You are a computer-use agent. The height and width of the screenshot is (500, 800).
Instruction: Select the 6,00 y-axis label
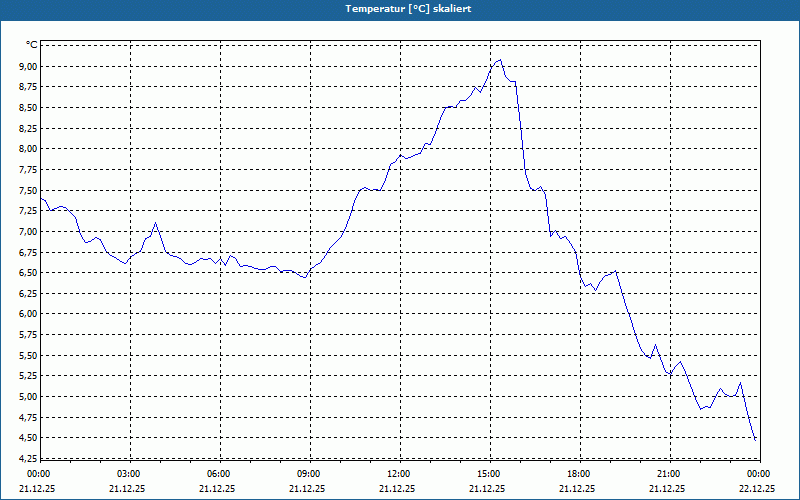29,314
